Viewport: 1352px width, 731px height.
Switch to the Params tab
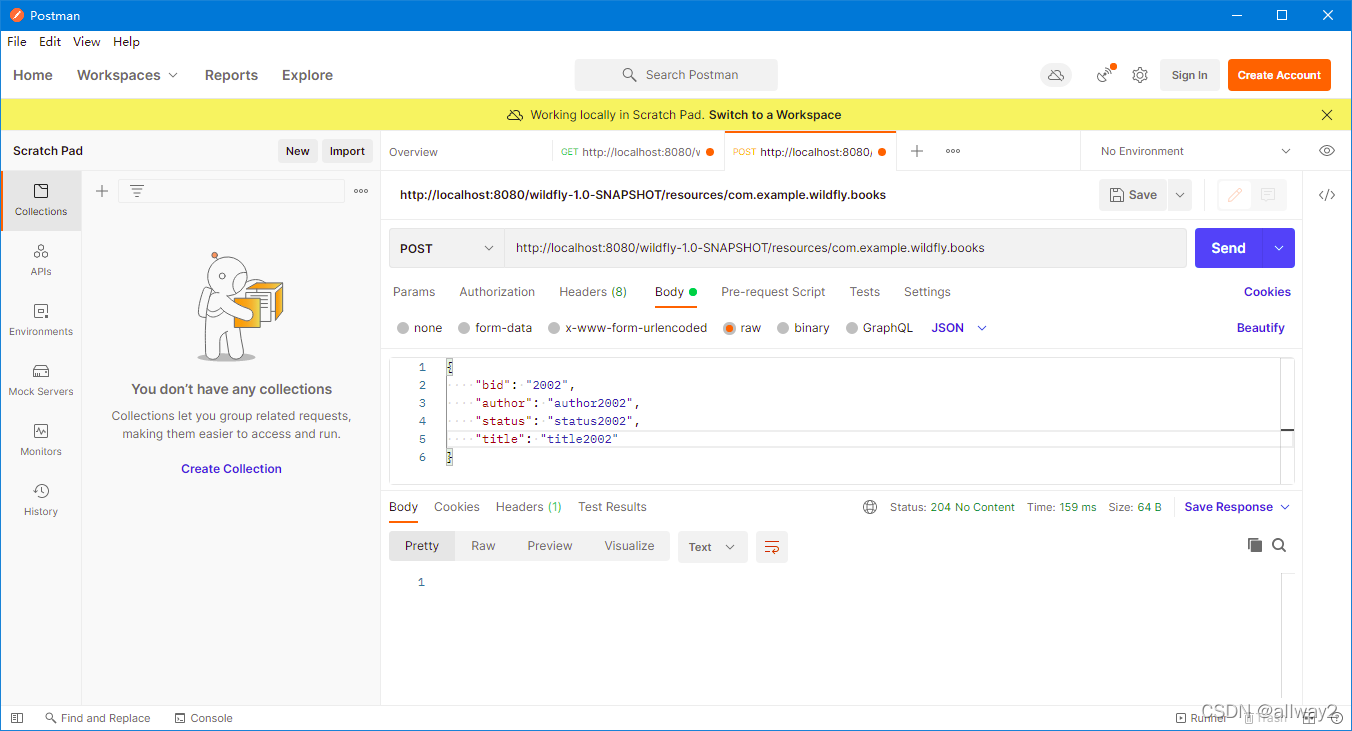coord(414,292)
